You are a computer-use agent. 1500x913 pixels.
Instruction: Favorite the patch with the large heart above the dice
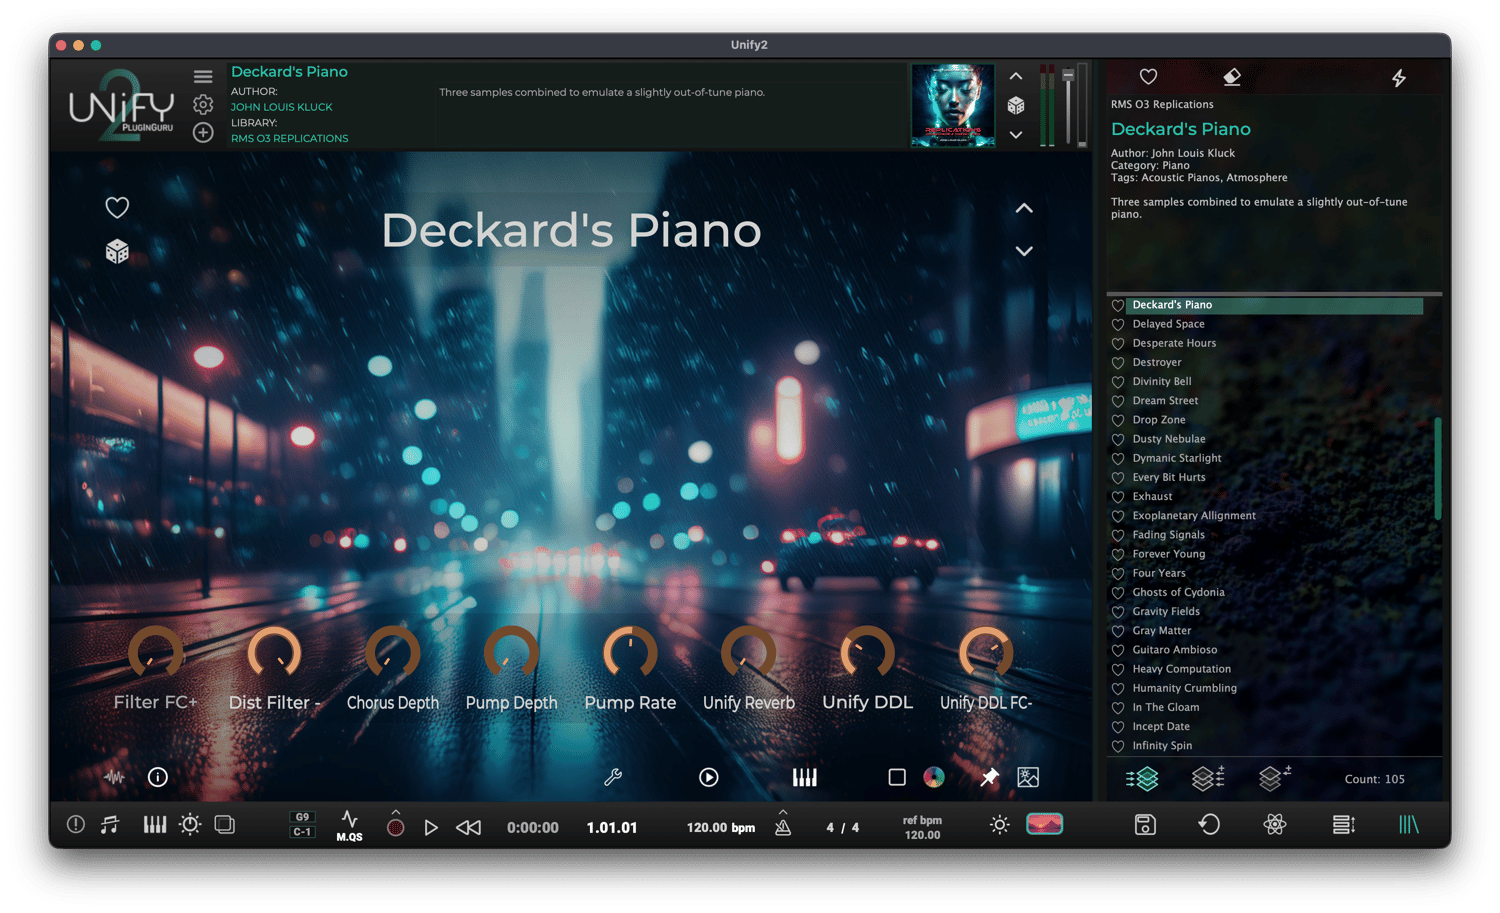tap(117, 207)
